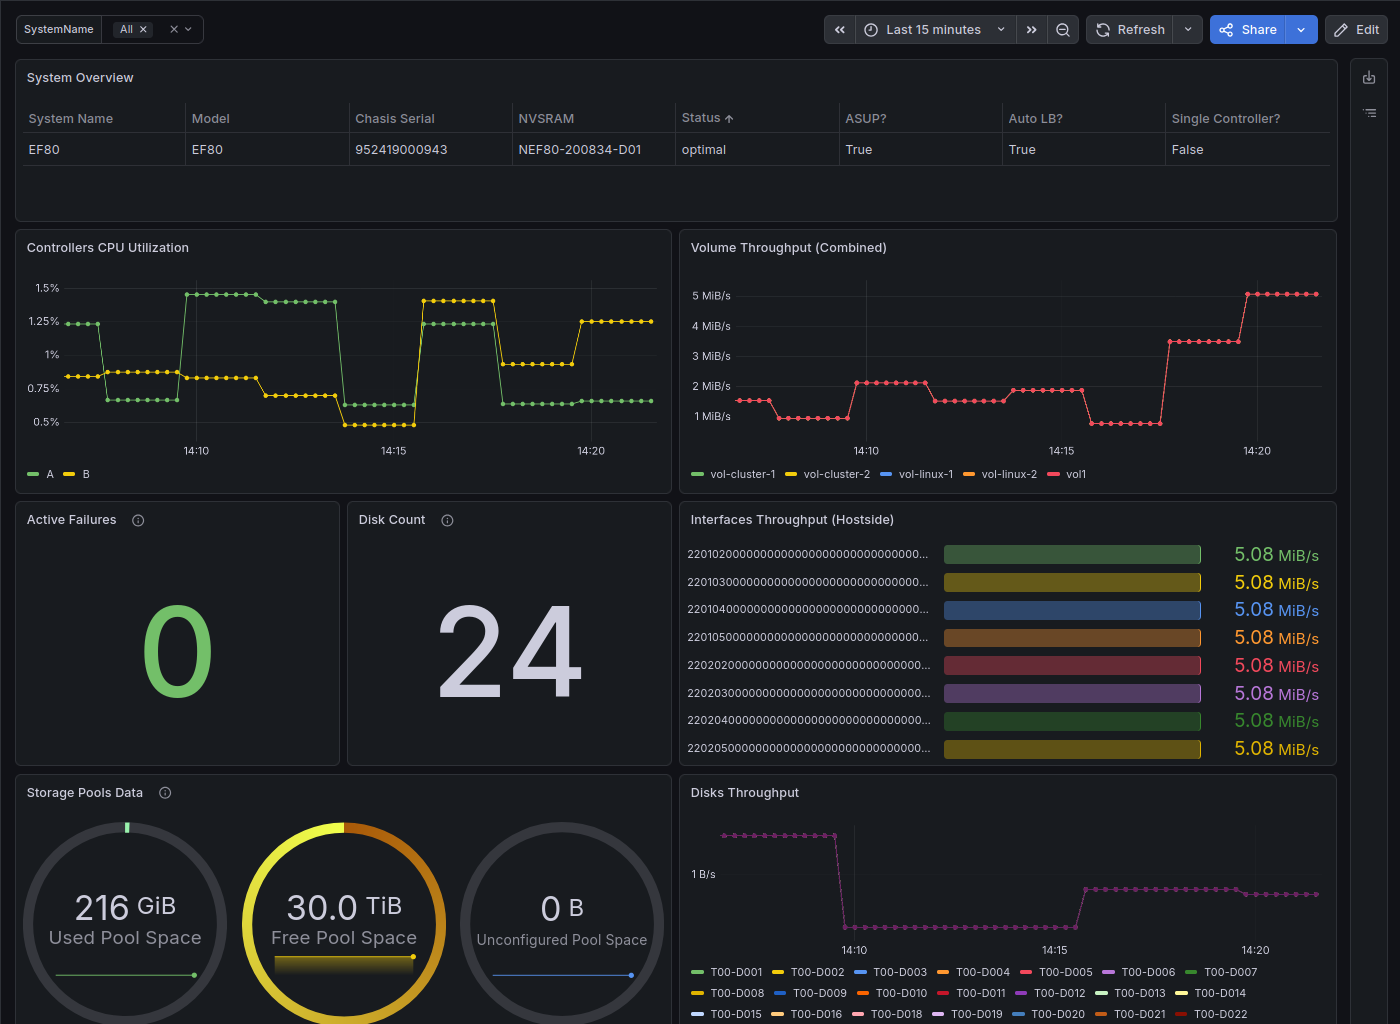Image resolution: width=1400 pixels, height=1024 pixels.
Task: Select the serial cell 952419000943
Action: [430, 150]
